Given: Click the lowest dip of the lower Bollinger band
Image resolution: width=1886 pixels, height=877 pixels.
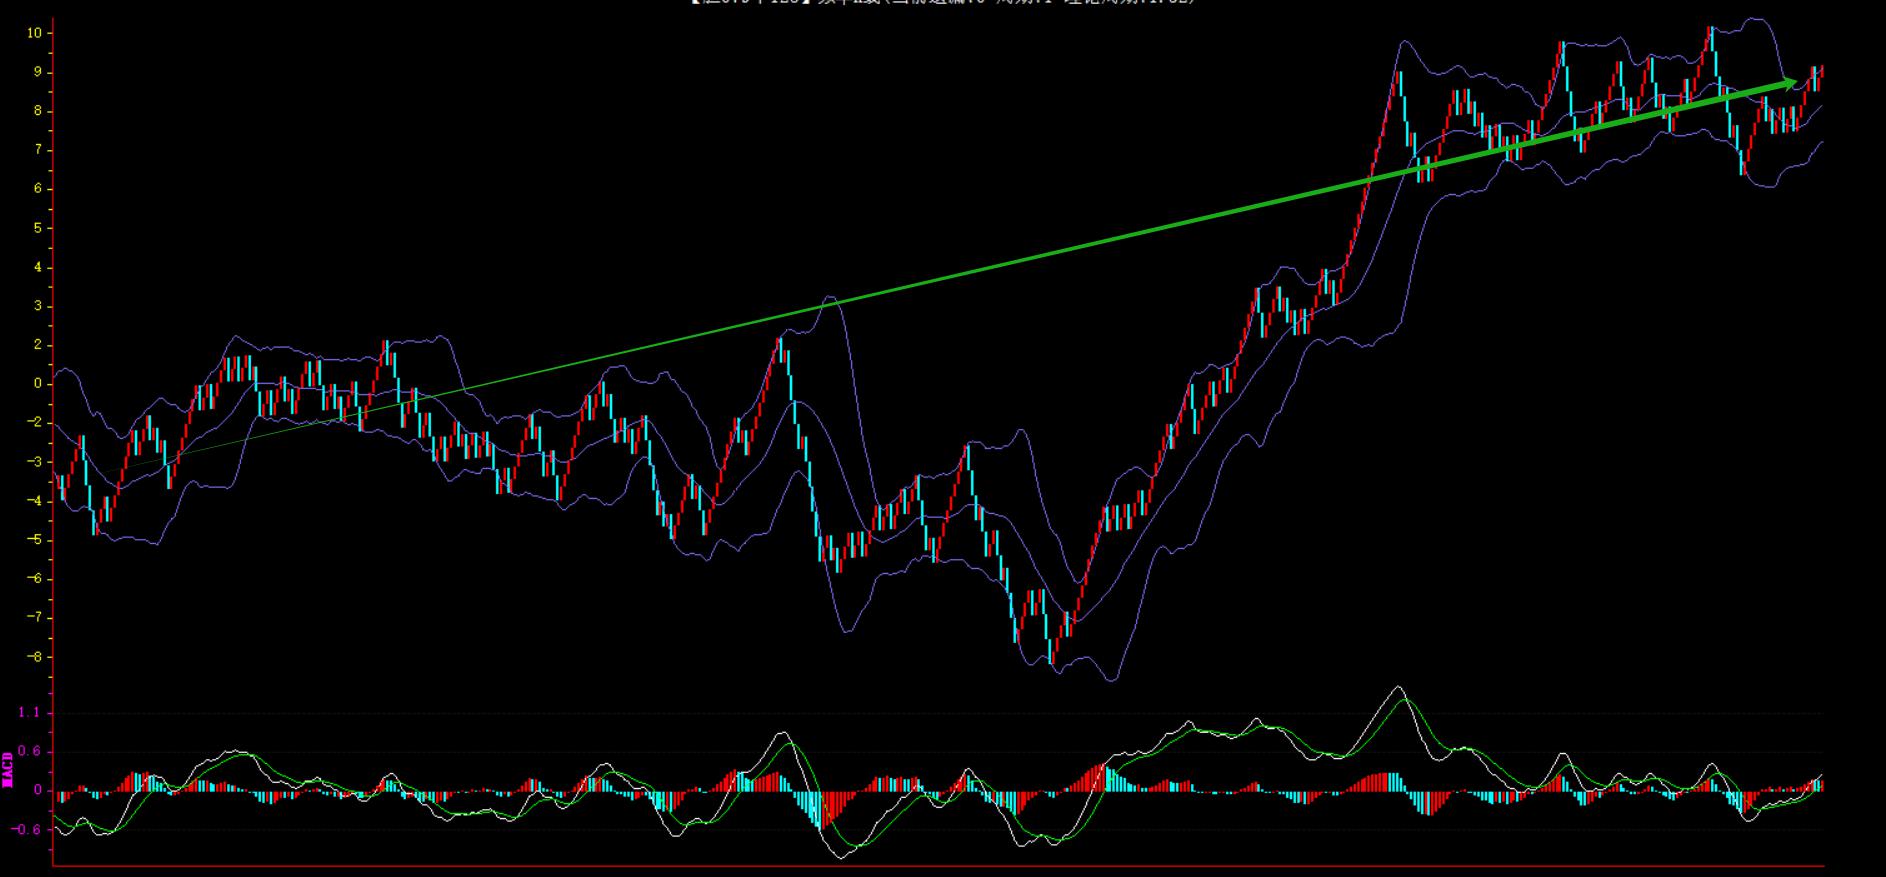Looking at the screenshot, I should pyautogui.click(x=1111, y=680).
